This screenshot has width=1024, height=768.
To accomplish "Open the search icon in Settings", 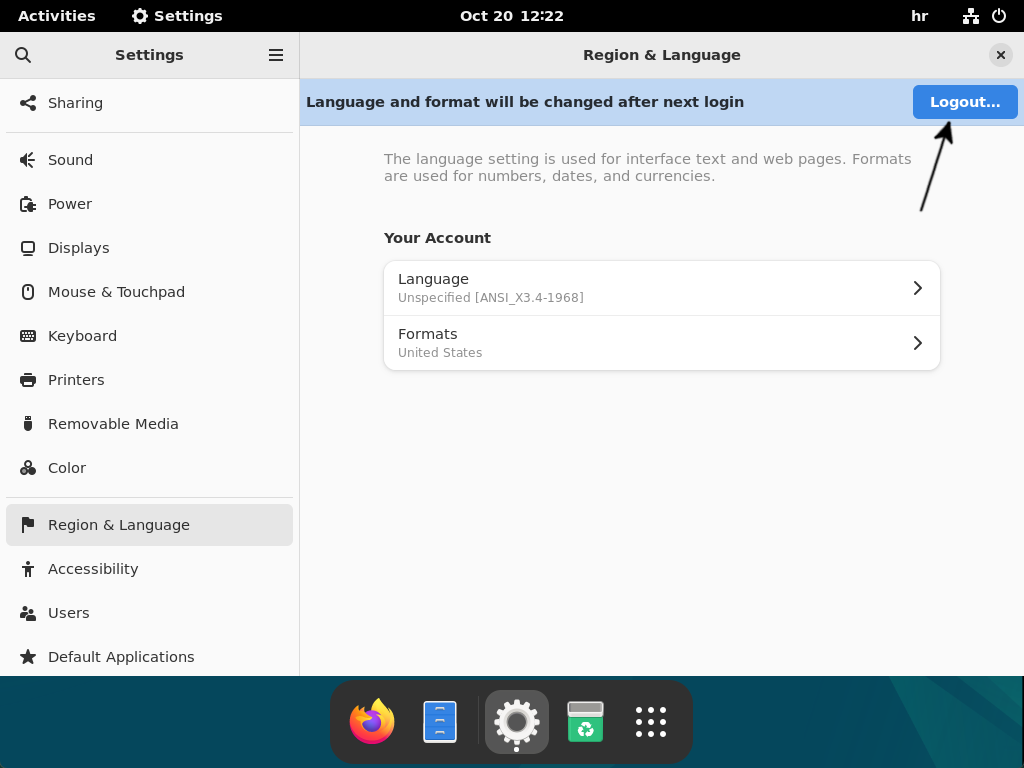I will (x=23, y=55).
